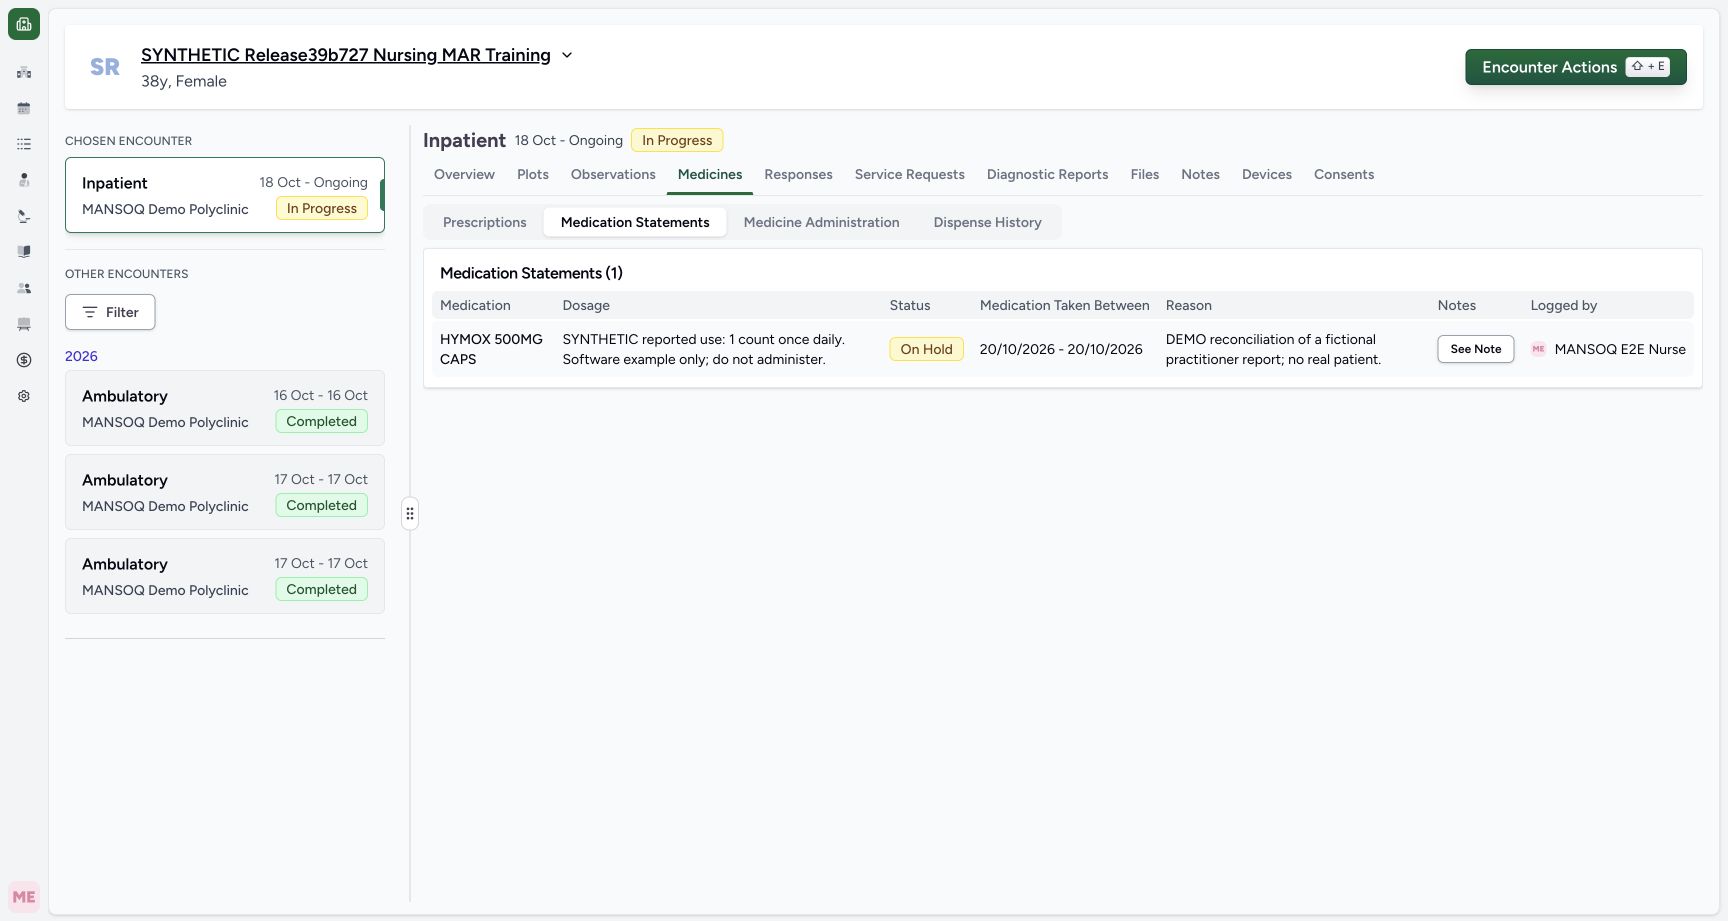Open the Consents tab
The width and height of the screenshot is (1728, 921).
coord(1344,174)
